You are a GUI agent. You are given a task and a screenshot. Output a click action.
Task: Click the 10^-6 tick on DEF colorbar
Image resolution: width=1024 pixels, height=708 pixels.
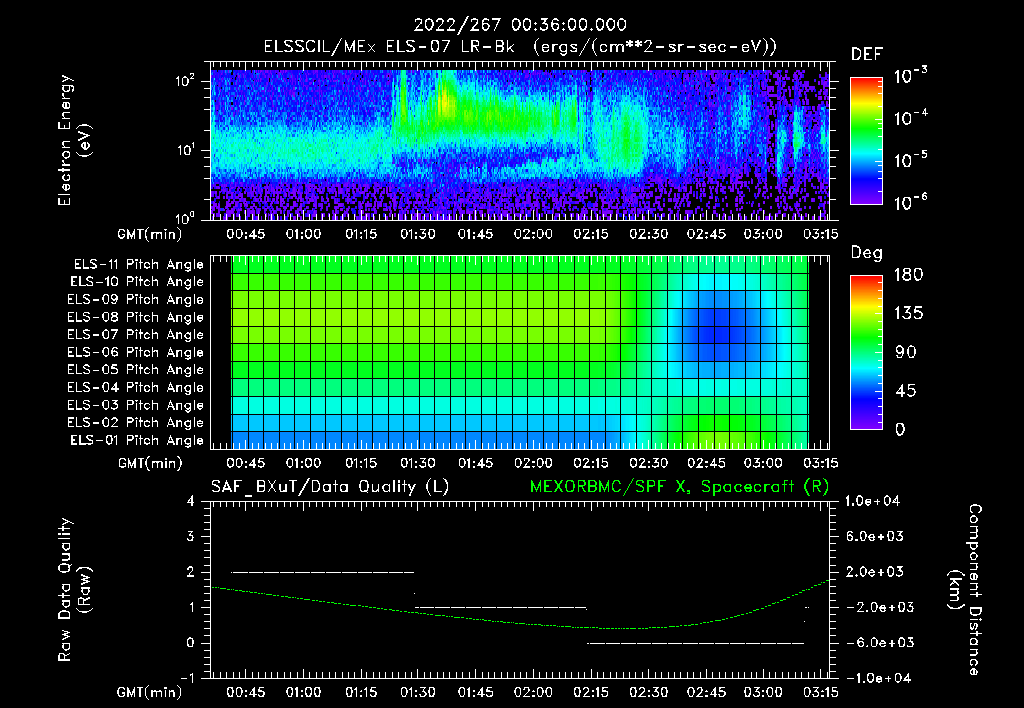[910, 202]
